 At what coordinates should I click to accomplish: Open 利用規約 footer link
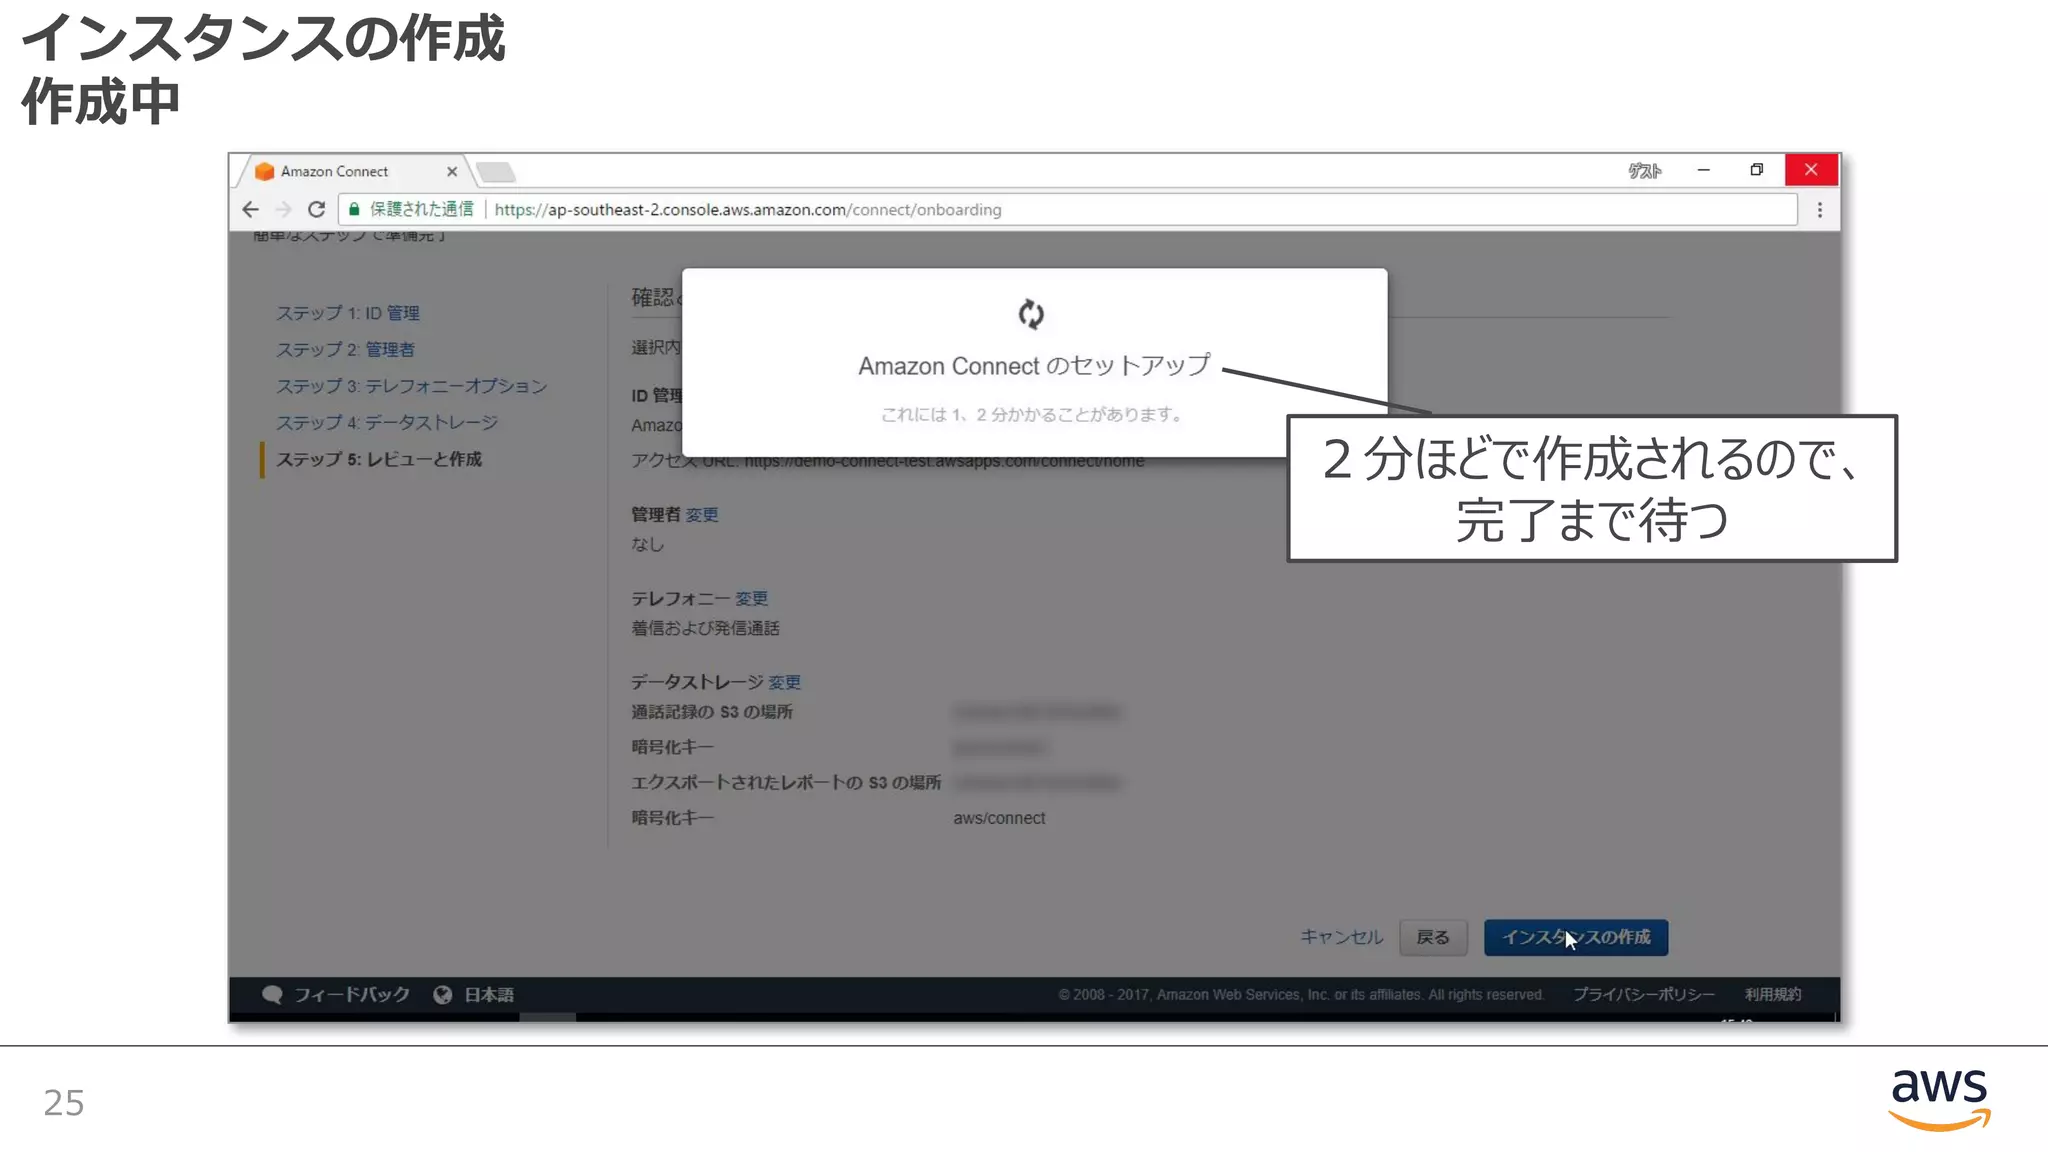[x=1773, y=994]
